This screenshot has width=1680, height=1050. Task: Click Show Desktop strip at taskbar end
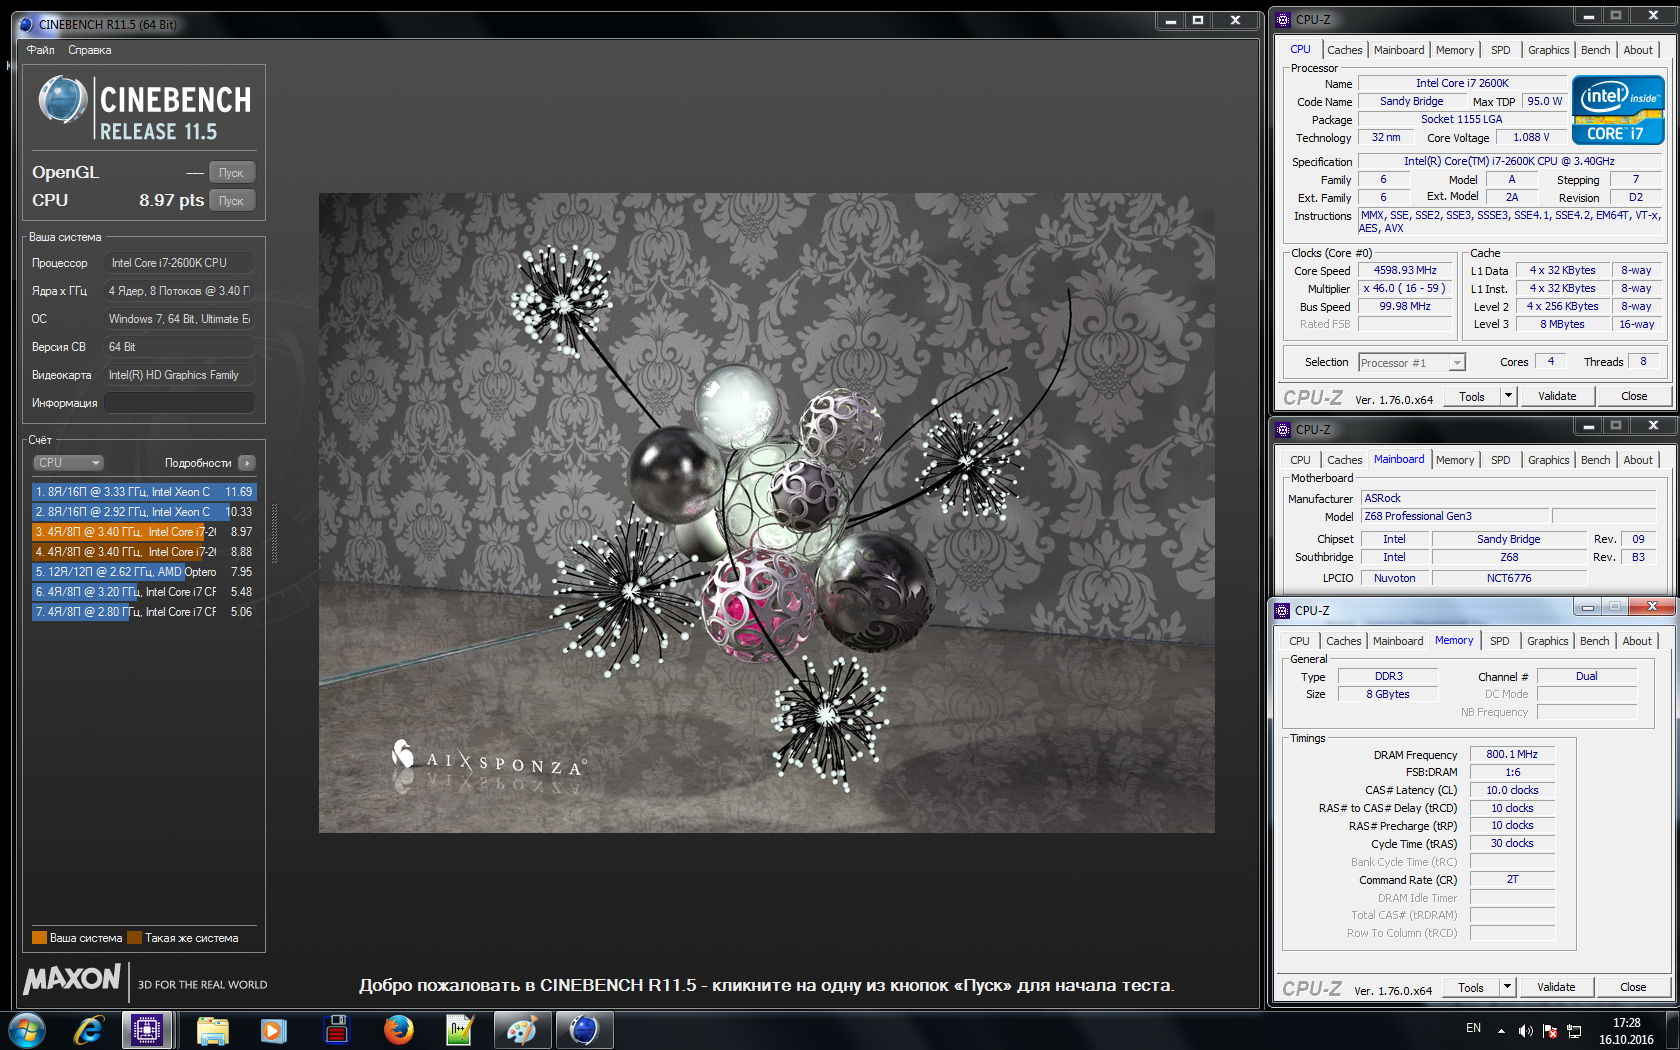[1672, 1031]
